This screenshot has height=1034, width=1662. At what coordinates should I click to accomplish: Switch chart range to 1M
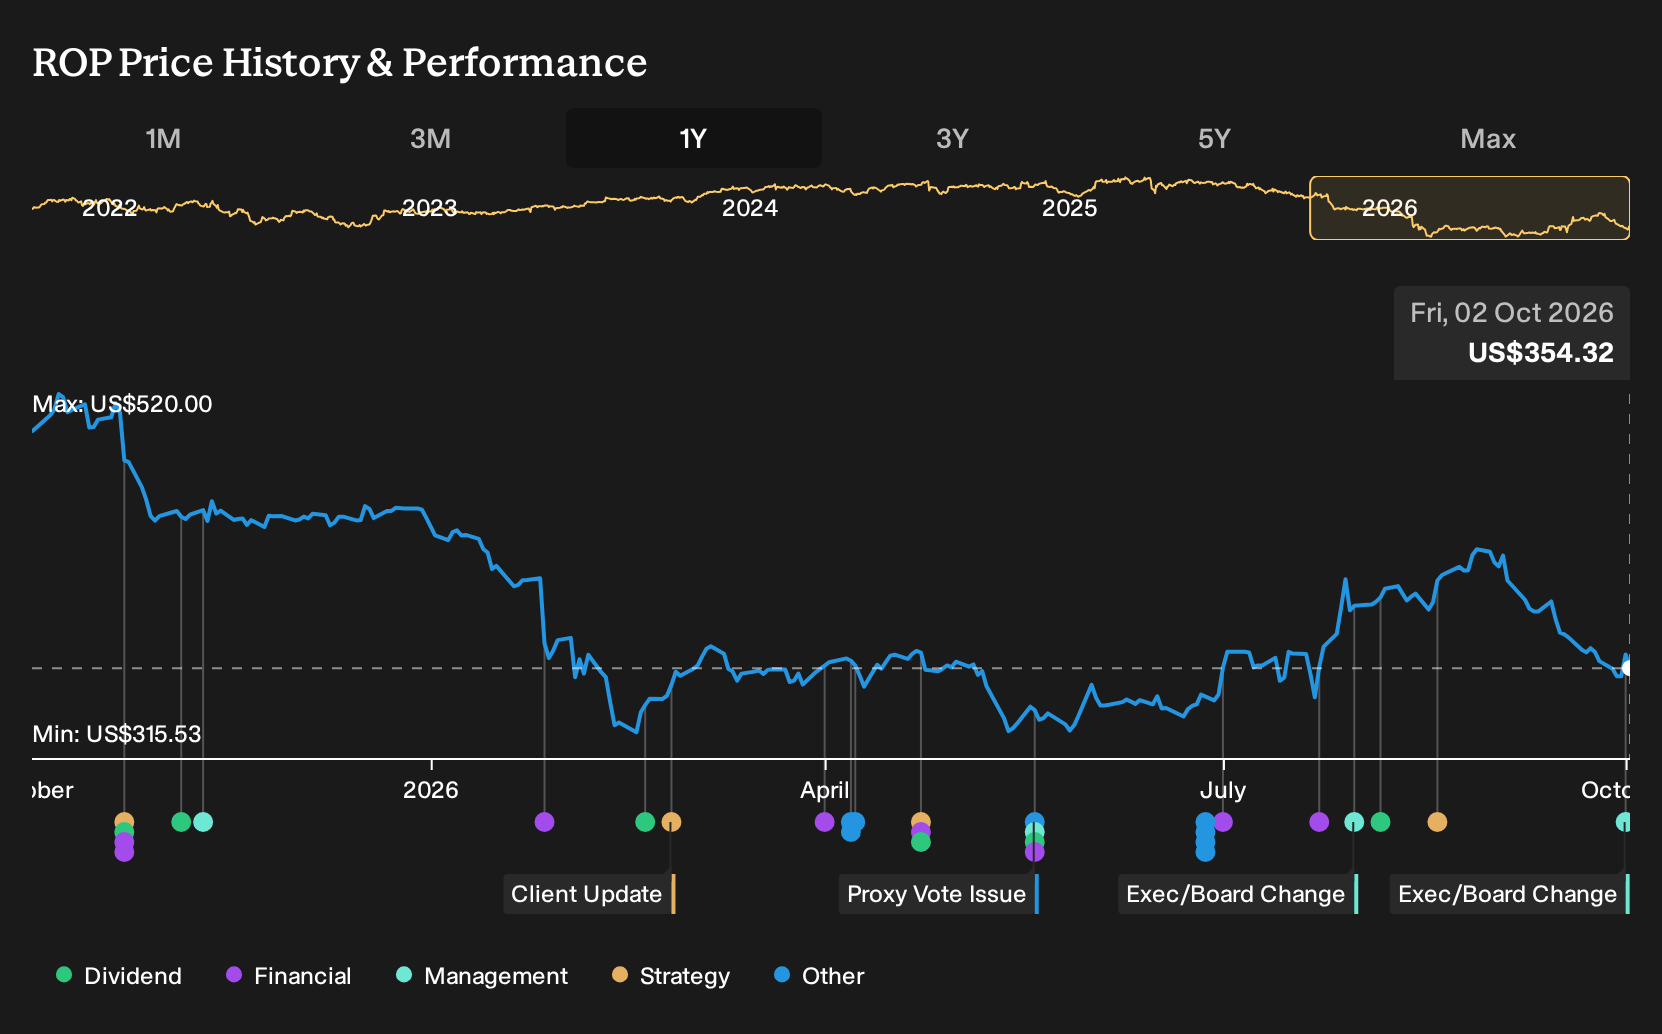tap(163, 138)
